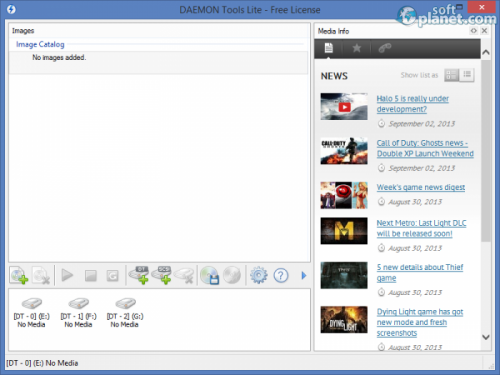500x375 pixels.
Task: Open Help with the question mark icon
Action: pyautogui.click(x=281, y=276)
